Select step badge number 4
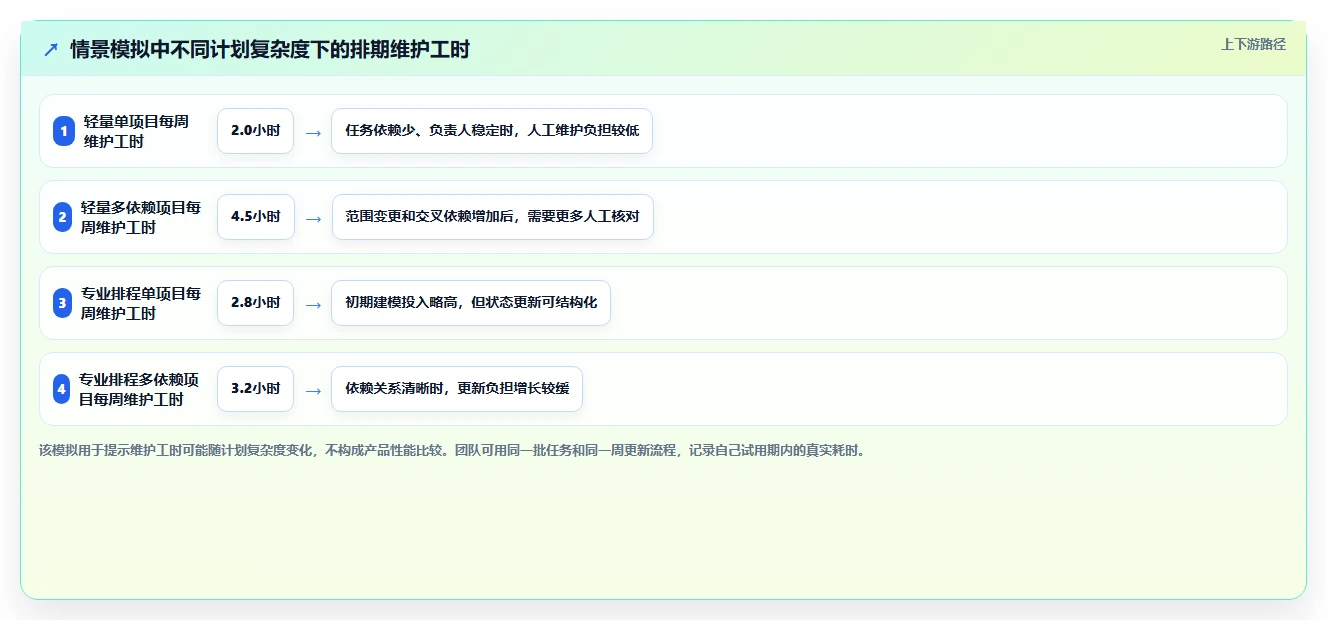Viewport: 1327px width, 620px height. pos(61,389)
